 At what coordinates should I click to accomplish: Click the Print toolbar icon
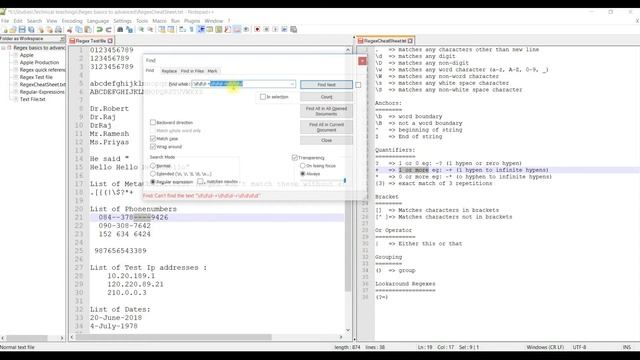pyautogui.click(x=58, y=29)
